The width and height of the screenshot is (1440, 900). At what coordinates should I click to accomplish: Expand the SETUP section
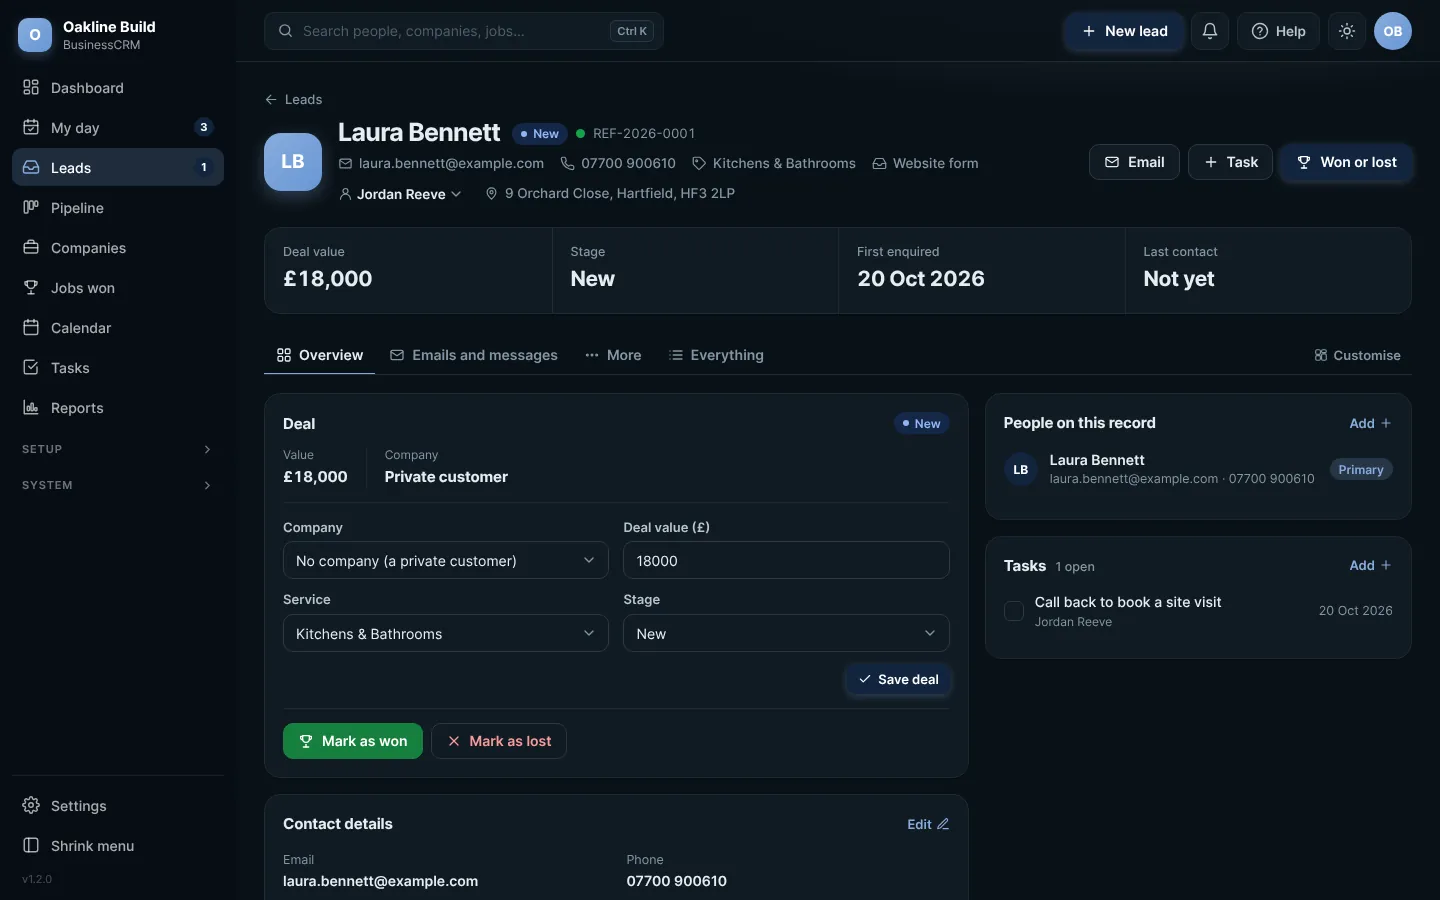pos(118,450)
